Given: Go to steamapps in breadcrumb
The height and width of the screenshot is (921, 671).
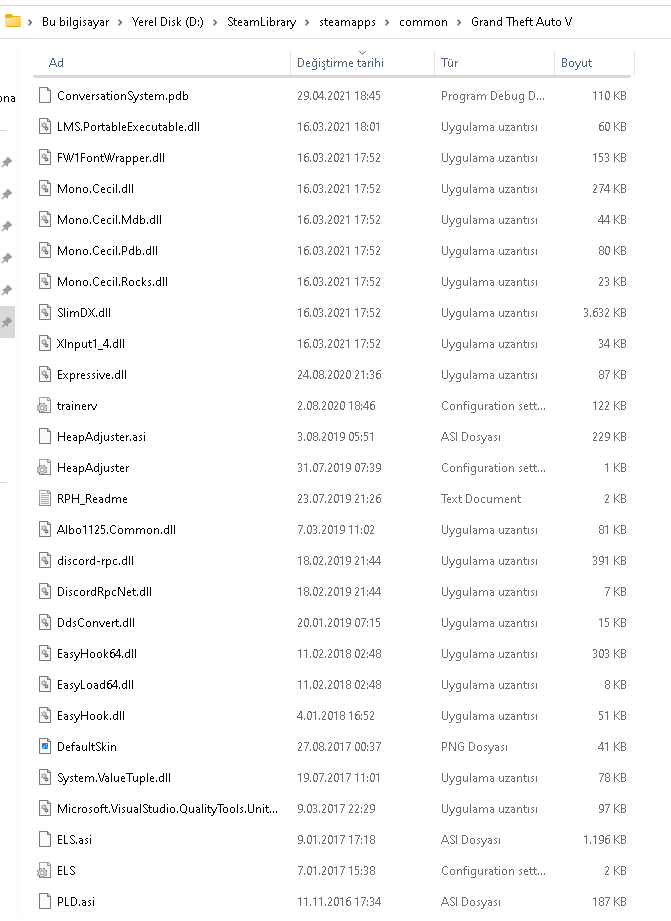Looking at the screenshot, I should point(347,22).
